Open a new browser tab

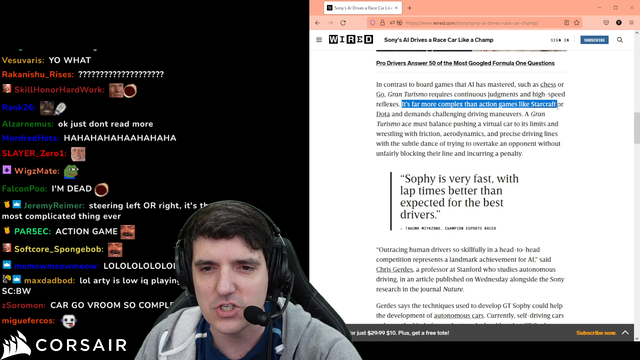[x=409, y=8]
